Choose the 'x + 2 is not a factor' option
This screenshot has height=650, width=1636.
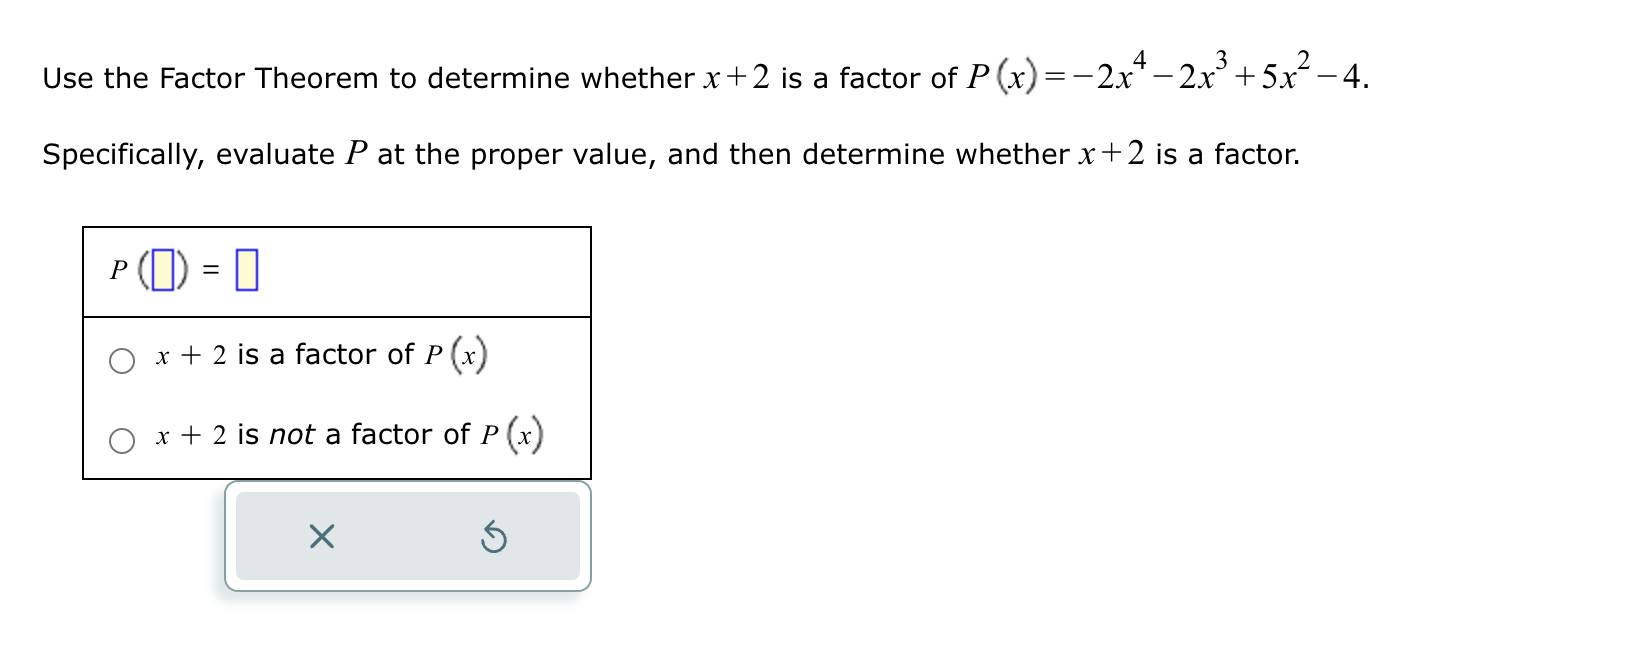click(122, 439)
